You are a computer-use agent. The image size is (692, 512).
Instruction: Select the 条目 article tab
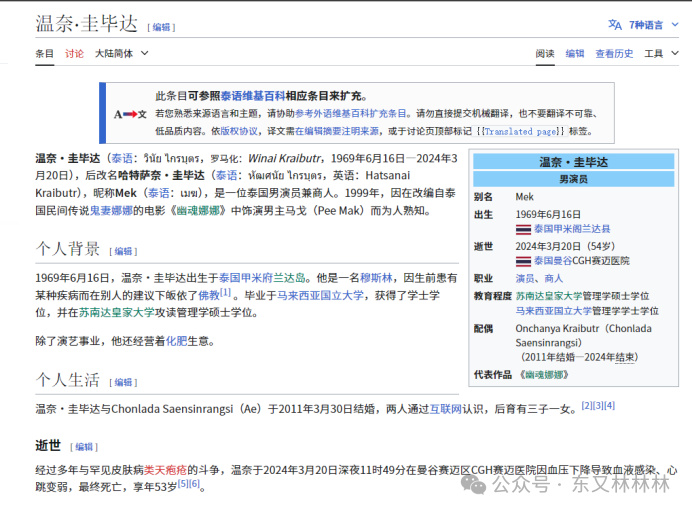point(45,53)
